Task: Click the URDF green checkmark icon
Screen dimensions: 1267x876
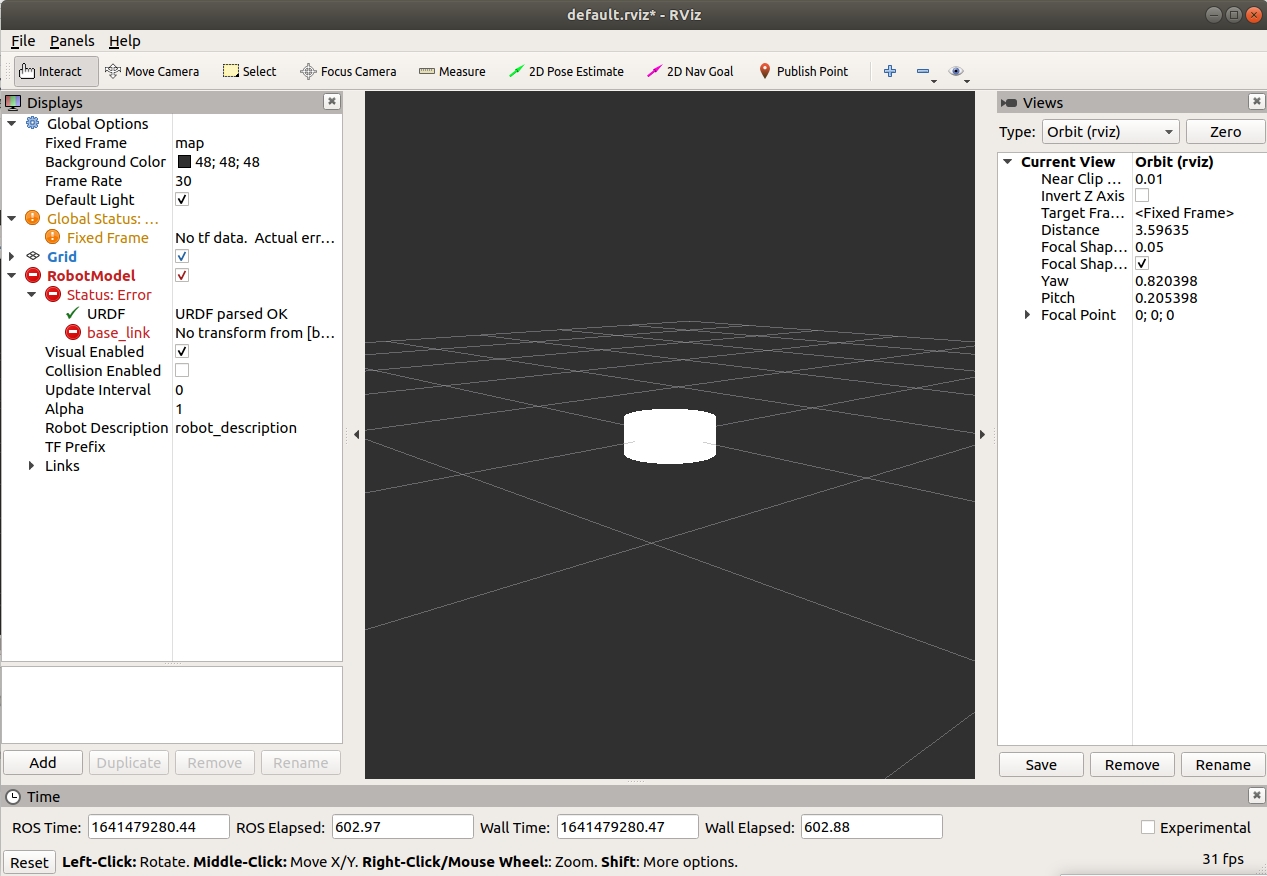Action: [x=72, y=313]
